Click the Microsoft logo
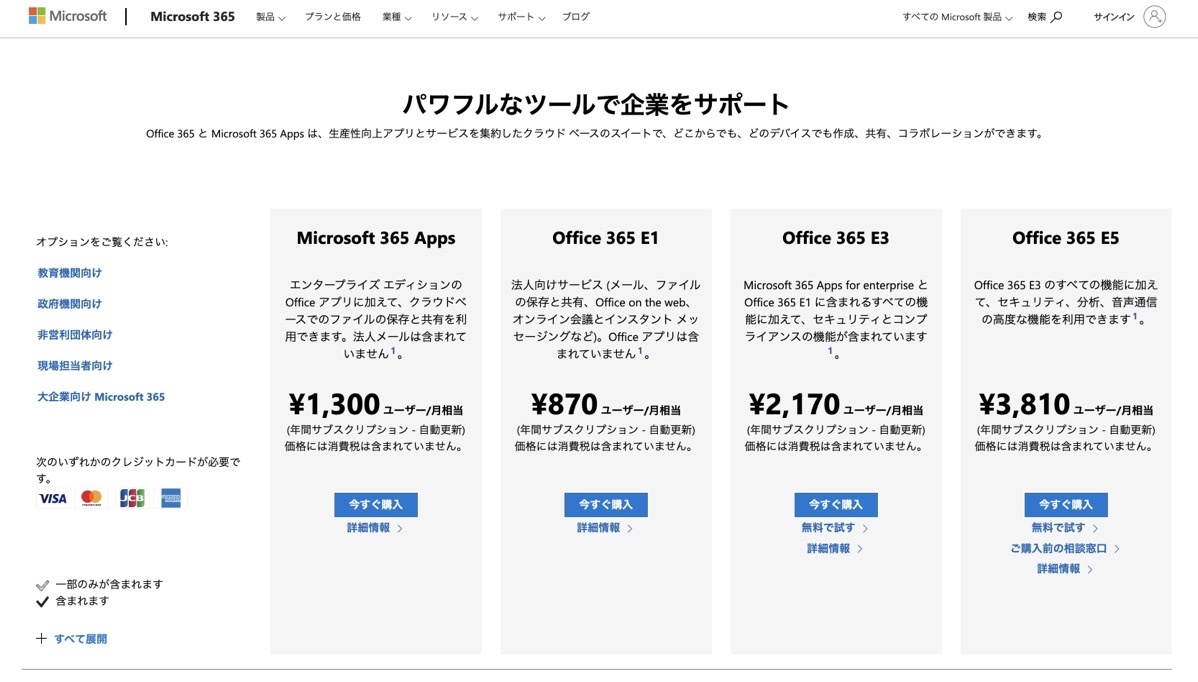The height and width of the screenshot is (682, 1198). (67, 16)
